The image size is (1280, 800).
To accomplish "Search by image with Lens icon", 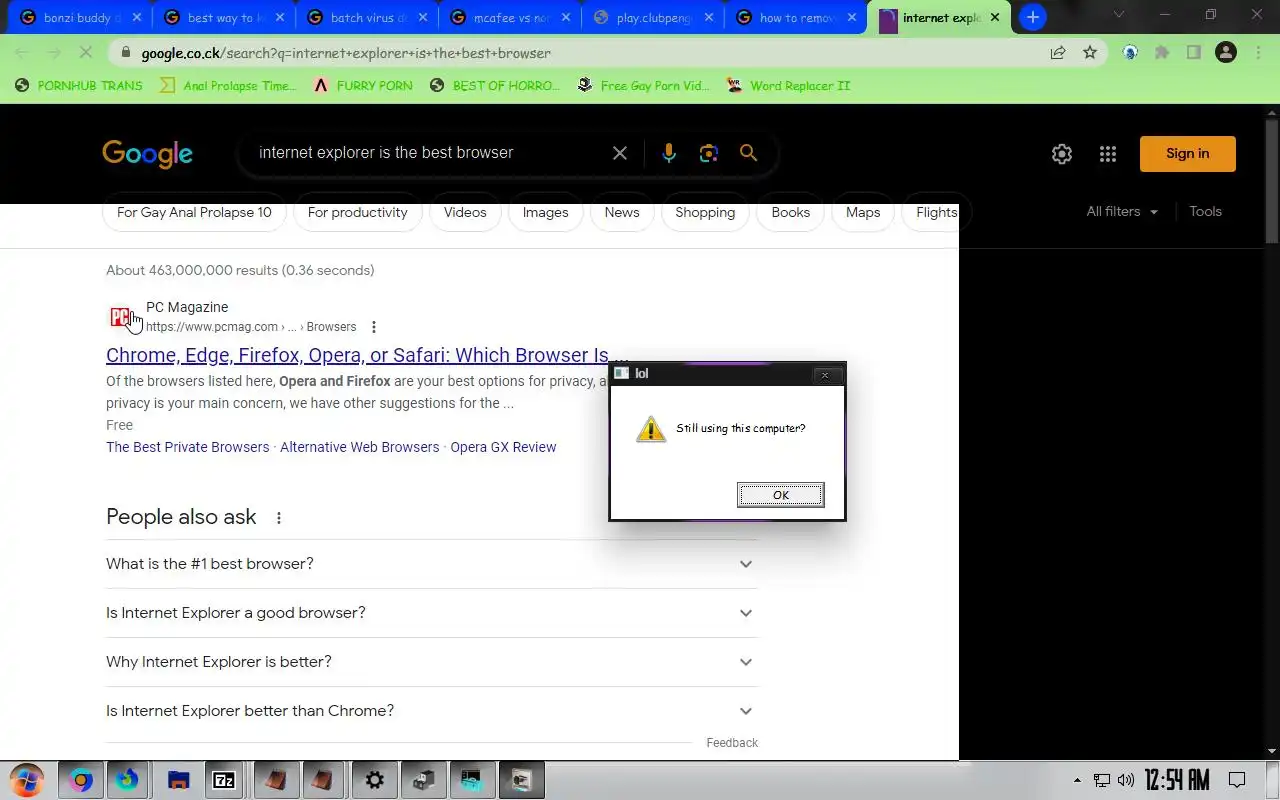I will click(x=709, y=153).
